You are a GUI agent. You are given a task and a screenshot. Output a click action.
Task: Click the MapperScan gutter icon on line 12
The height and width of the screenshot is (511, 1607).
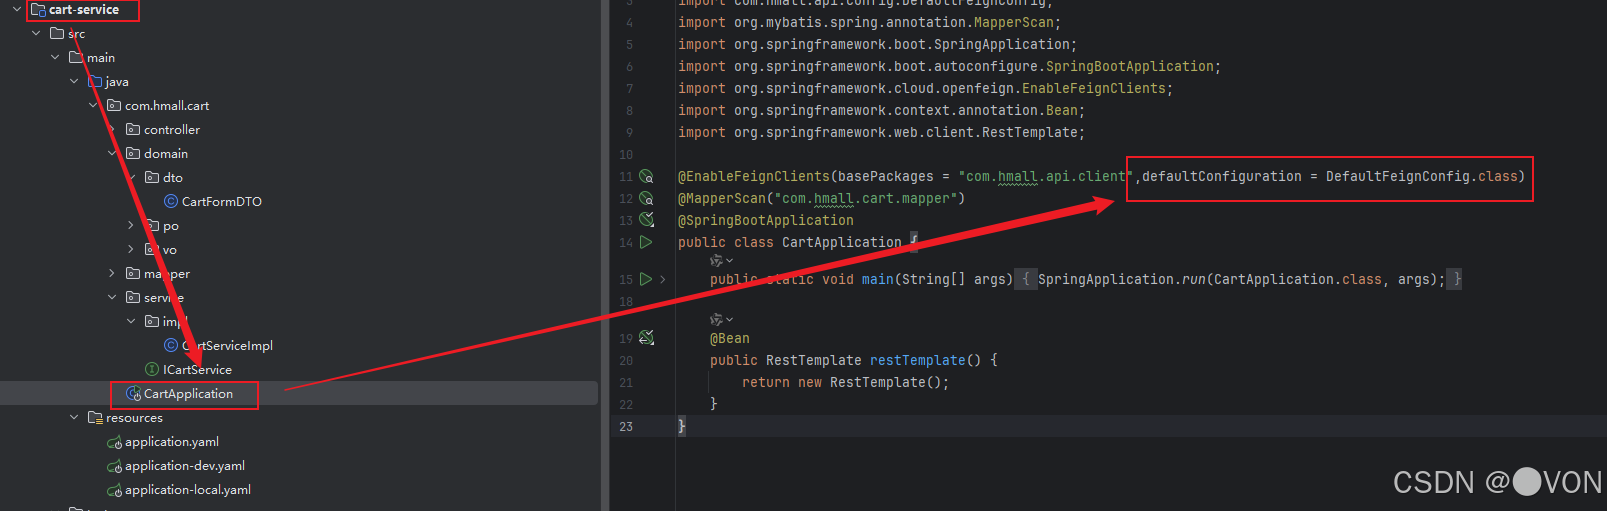[646, 198]
